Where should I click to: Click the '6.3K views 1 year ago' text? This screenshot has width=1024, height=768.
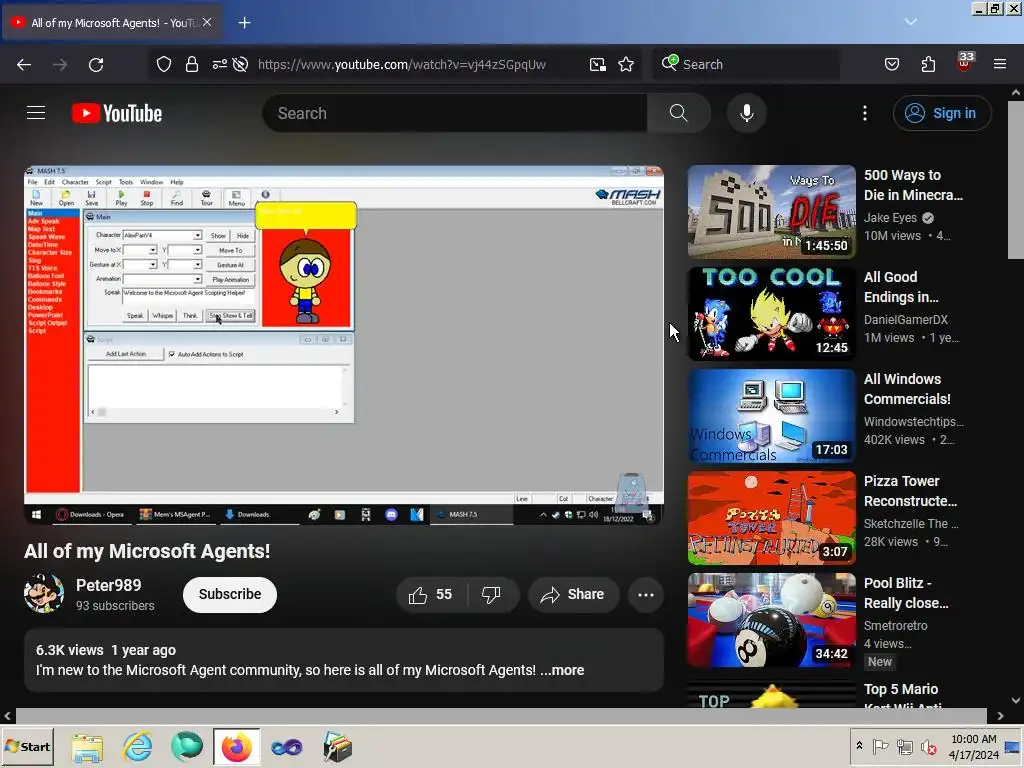coord(106,650)
